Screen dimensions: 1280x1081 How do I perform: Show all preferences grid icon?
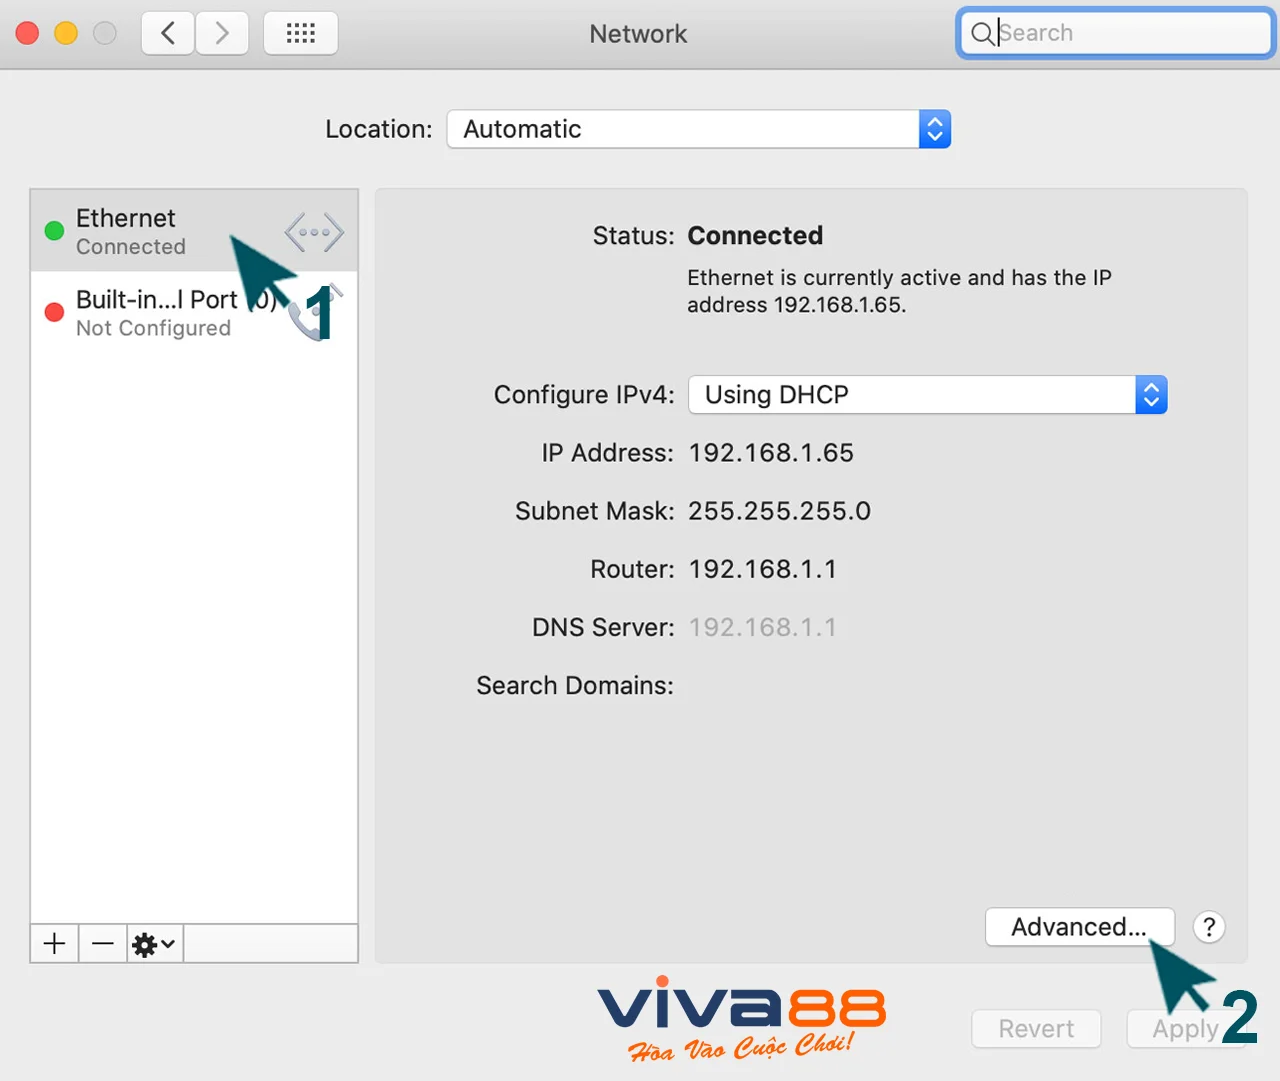click(x=300, y=34)
